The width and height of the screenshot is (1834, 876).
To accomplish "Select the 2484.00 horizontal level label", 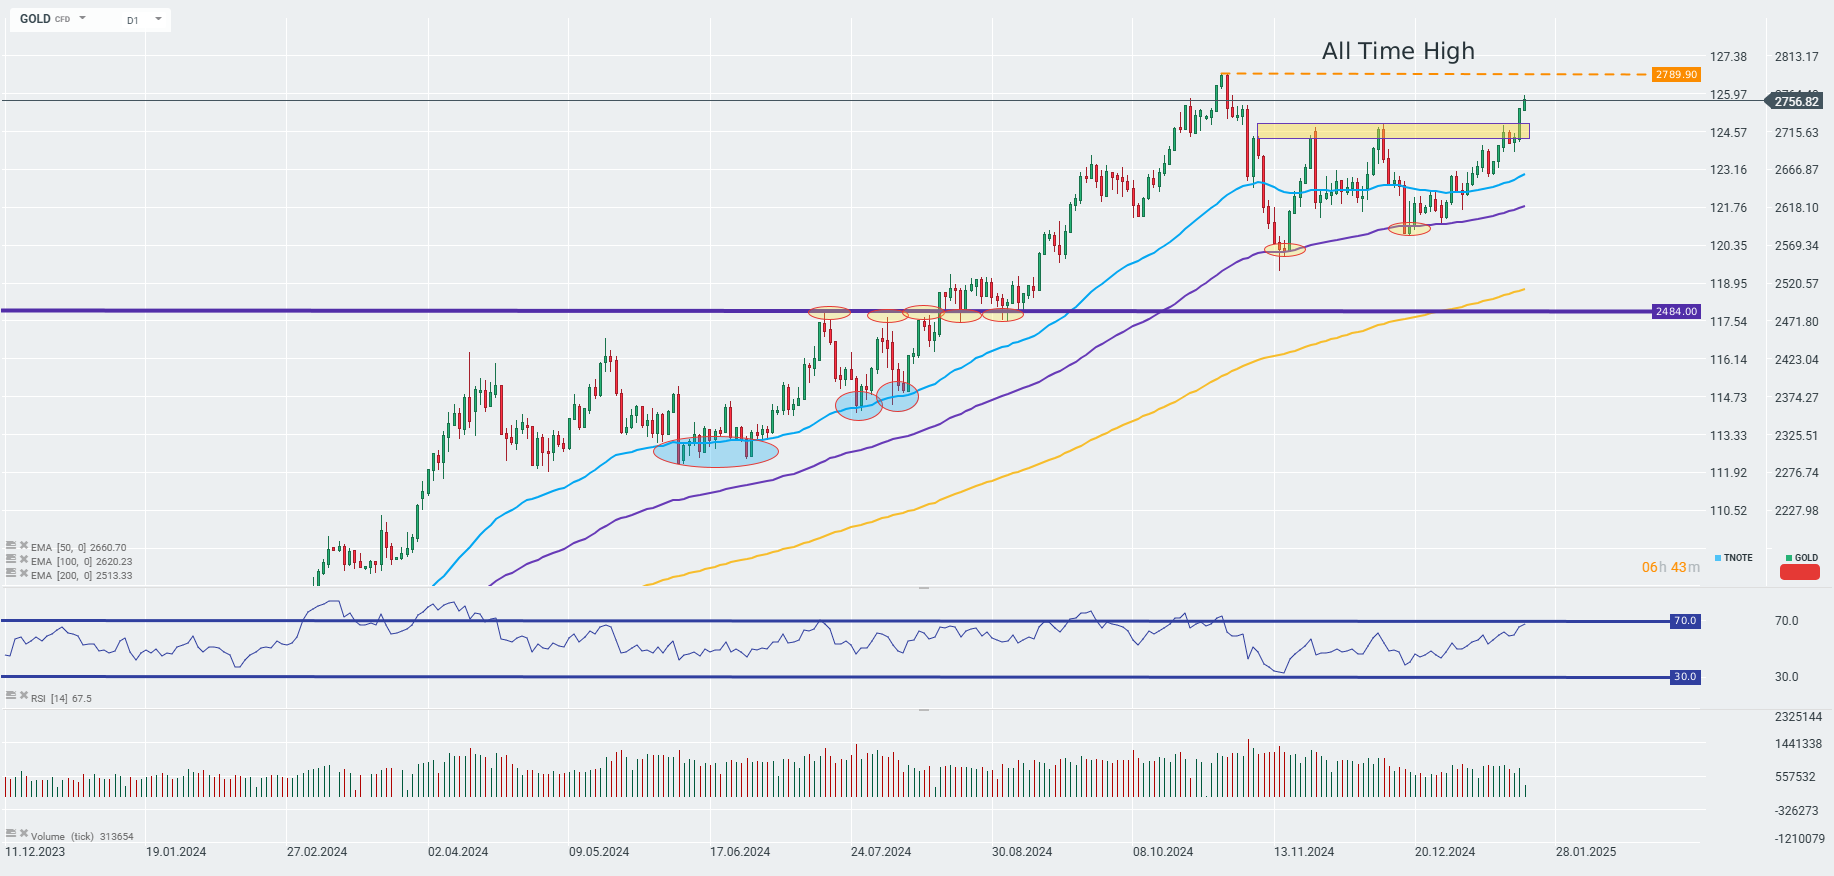I will pyautogui.click(x=1676, y=312).
